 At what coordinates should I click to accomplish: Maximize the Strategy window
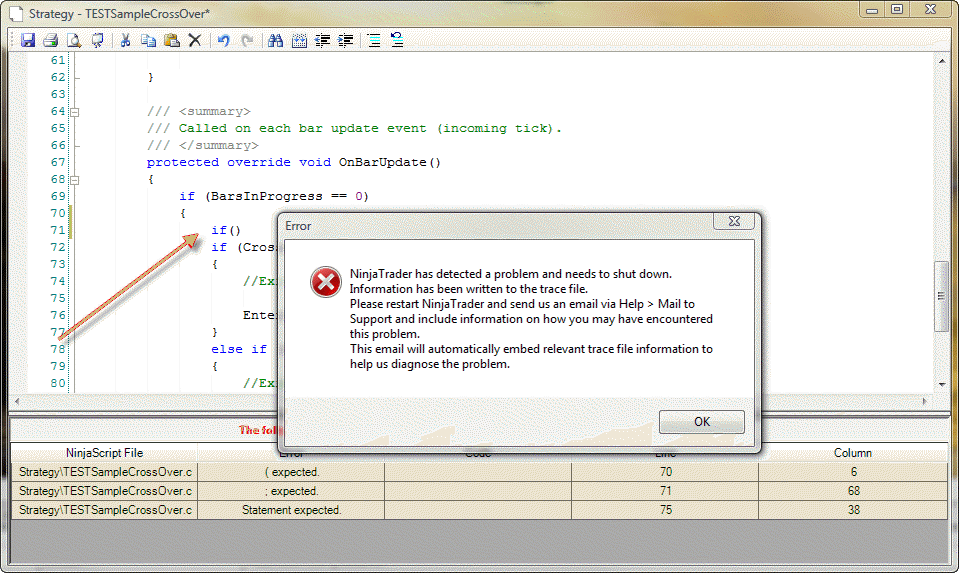point(897,10)
